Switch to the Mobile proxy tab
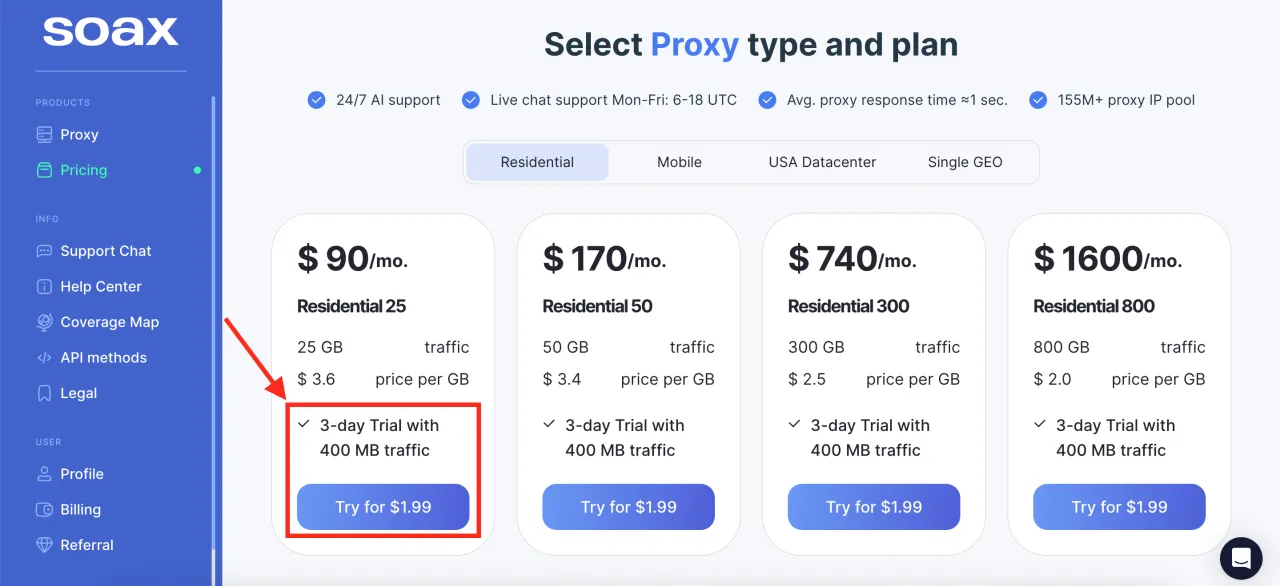Image resolution: width=1280 pixels, height=586 pixels. click(x=679, y=162)
